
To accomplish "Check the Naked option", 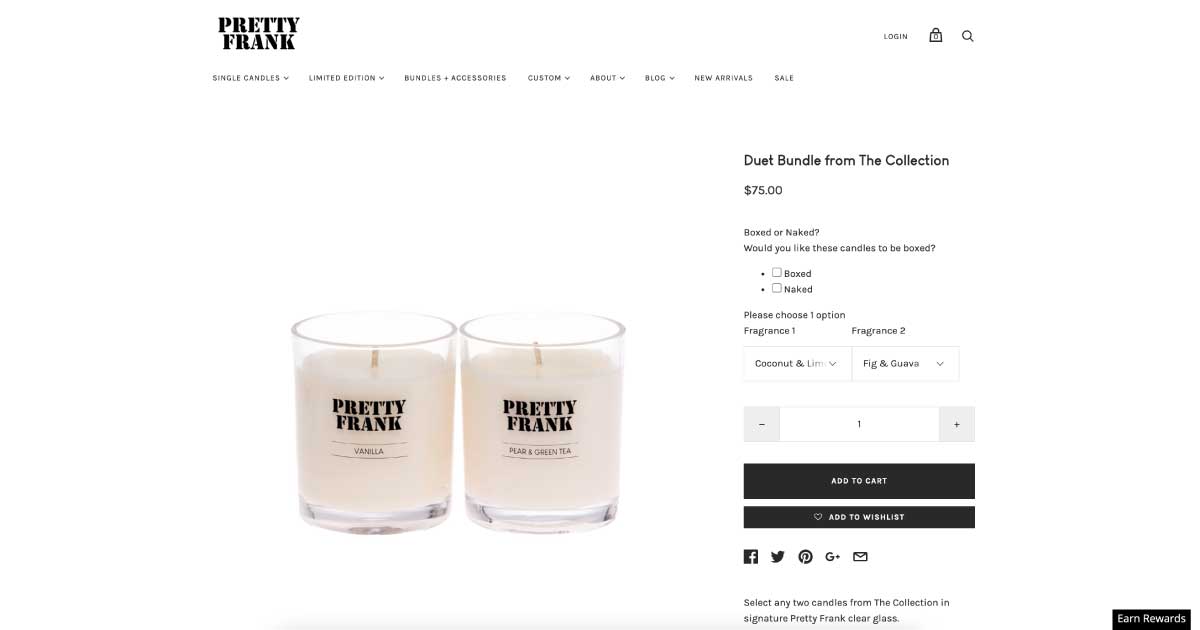I will pyautogui.click(x=777, y=288).
